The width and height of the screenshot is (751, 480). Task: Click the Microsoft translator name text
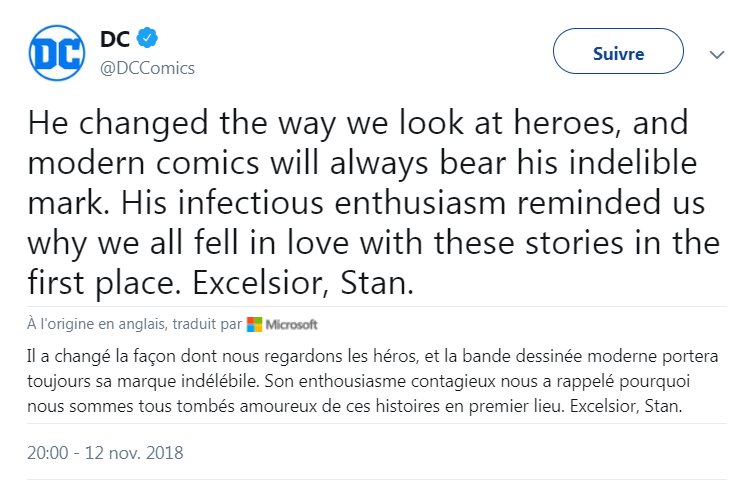click(291, 324)
